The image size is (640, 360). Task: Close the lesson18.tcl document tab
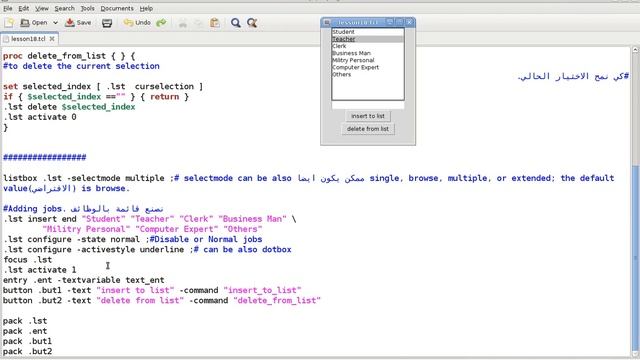click(52, 39)
